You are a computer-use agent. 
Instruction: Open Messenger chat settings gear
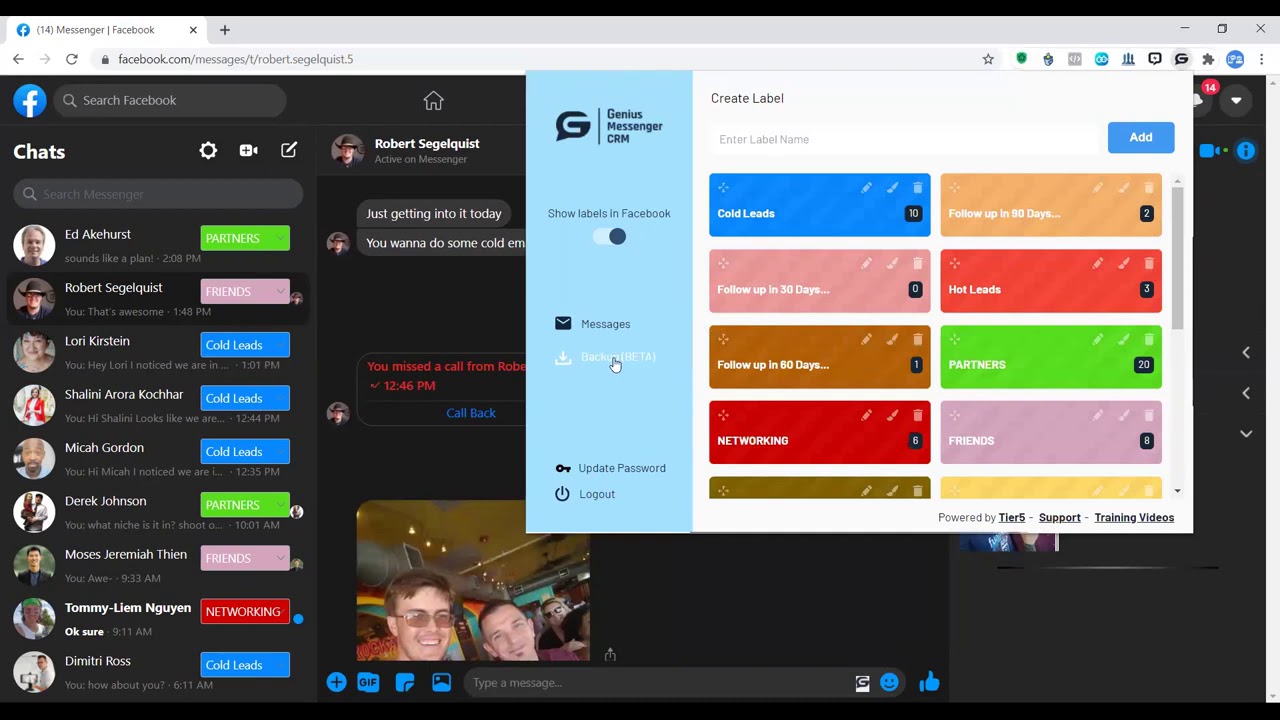(208, 150)
